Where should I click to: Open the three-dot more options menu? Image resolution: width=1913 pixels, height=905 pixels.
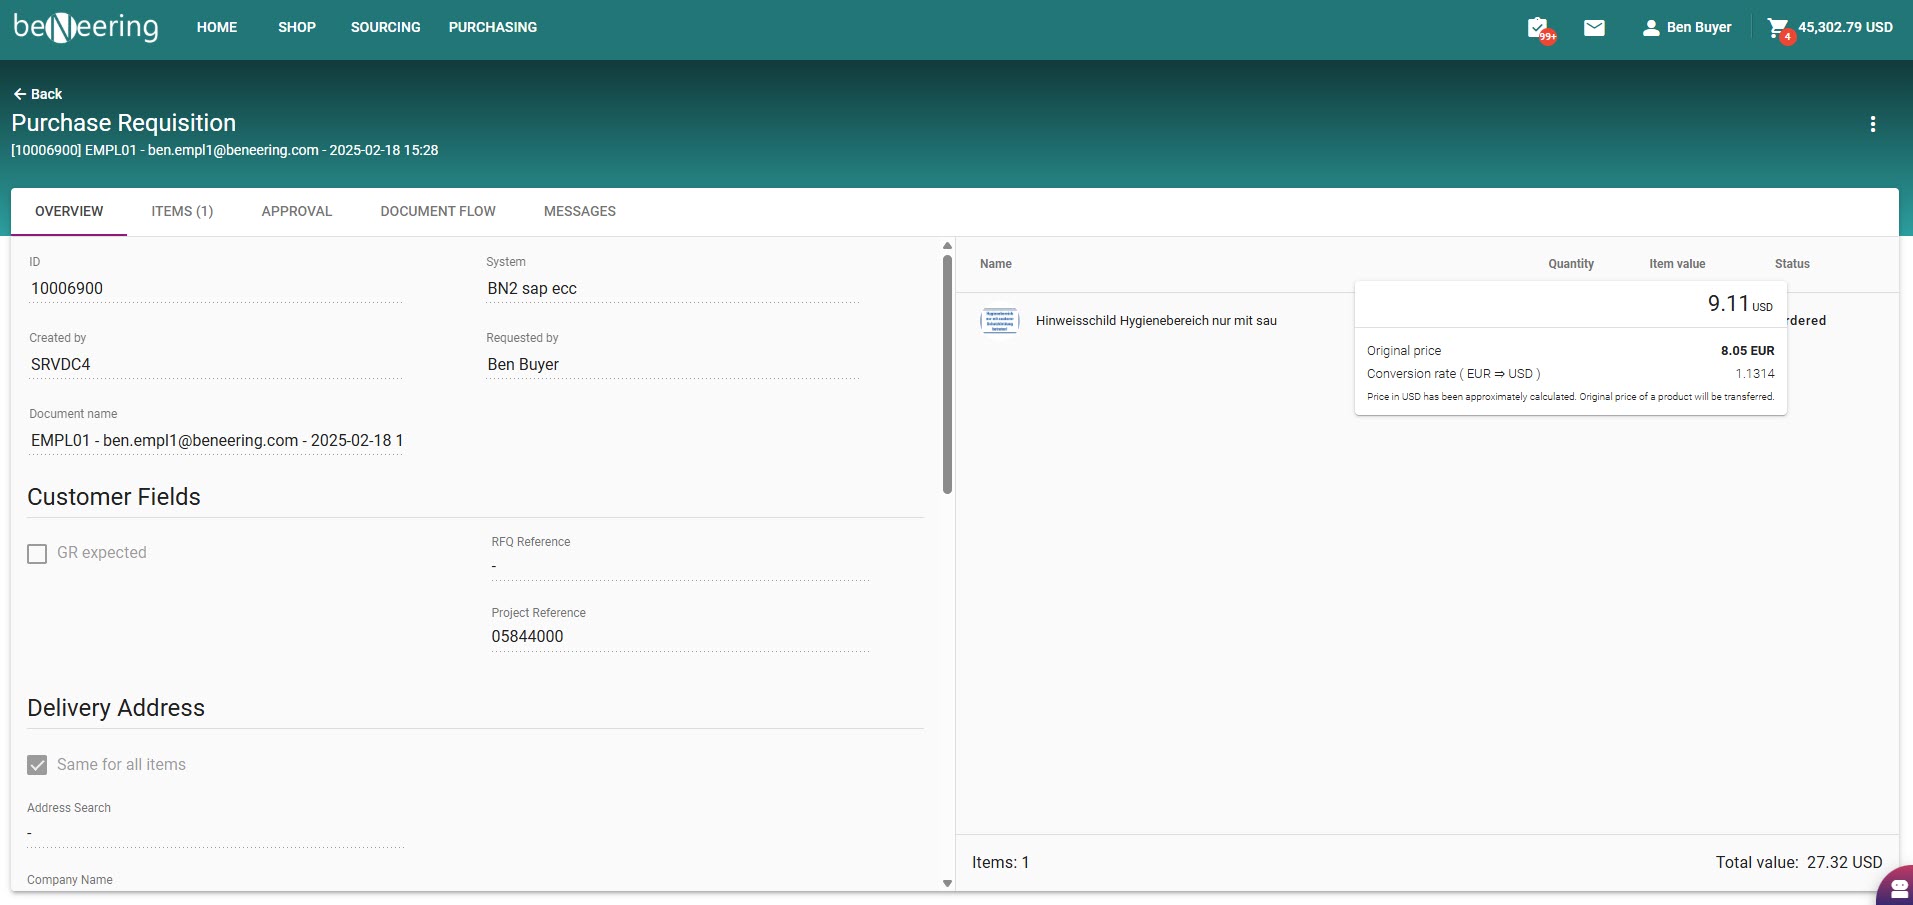click(1872, 124)
